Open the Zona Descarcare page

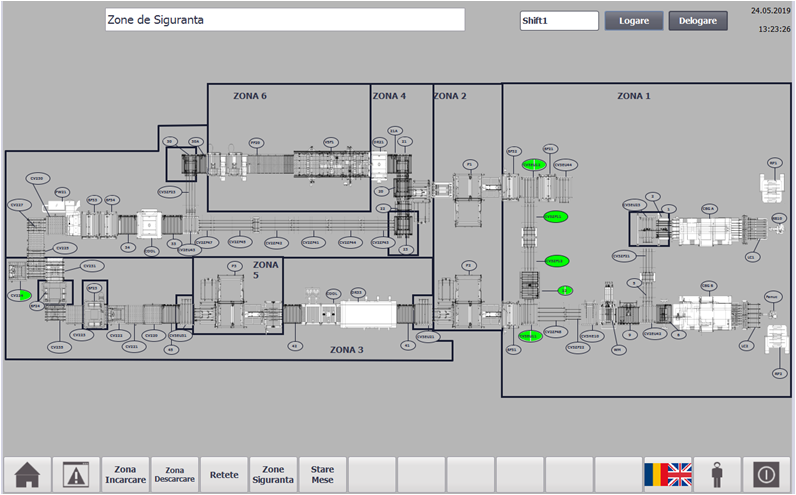(x=174, y=475)
